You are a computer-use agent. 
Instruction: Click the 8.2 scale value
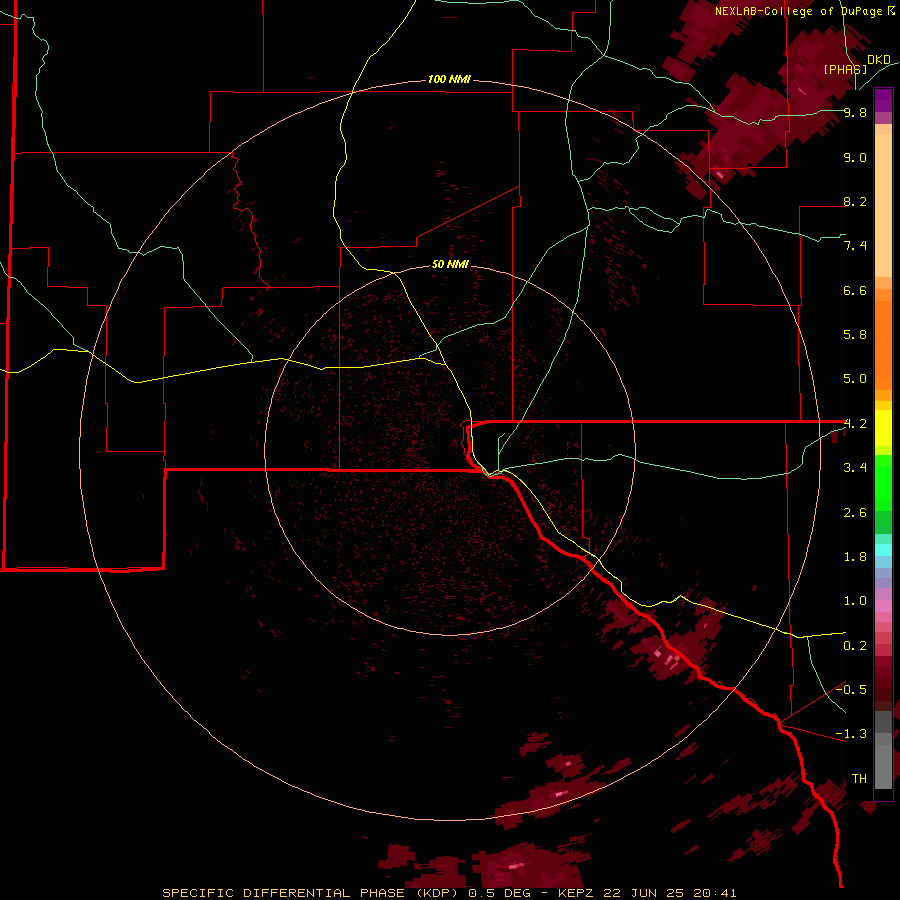point(855,201)
